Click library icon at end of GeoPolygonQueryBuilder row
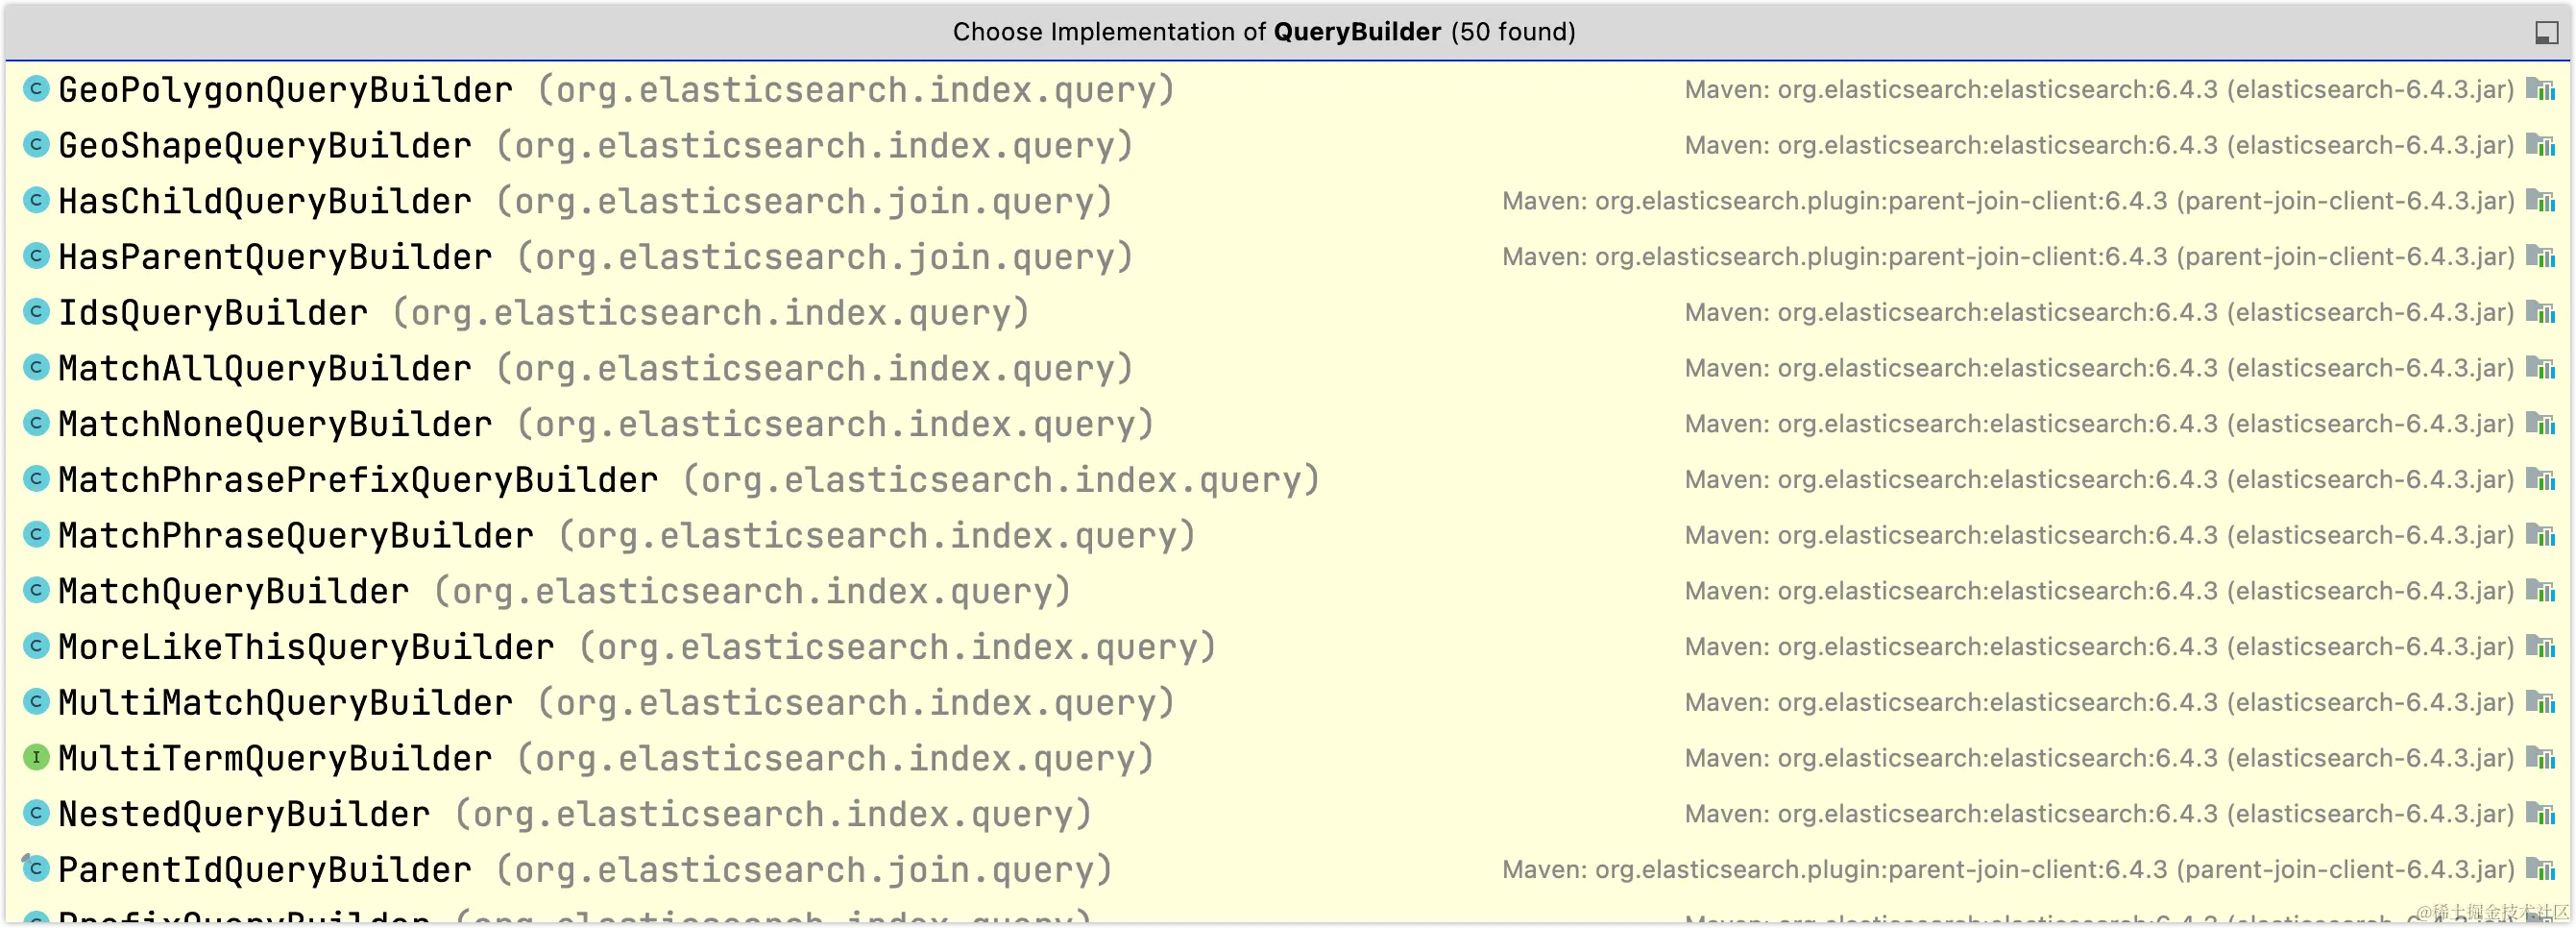 (2540, 90)
